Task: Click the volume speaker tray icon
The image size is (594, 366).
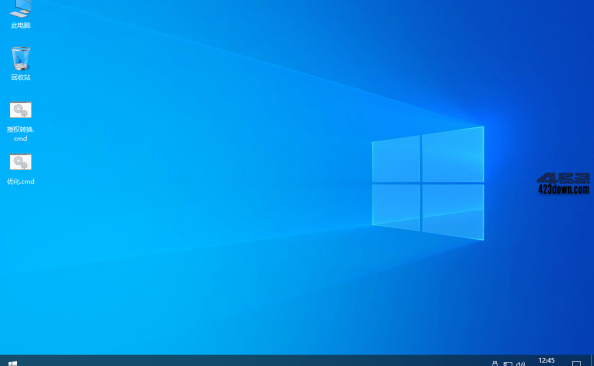Action: coord(521,363)
